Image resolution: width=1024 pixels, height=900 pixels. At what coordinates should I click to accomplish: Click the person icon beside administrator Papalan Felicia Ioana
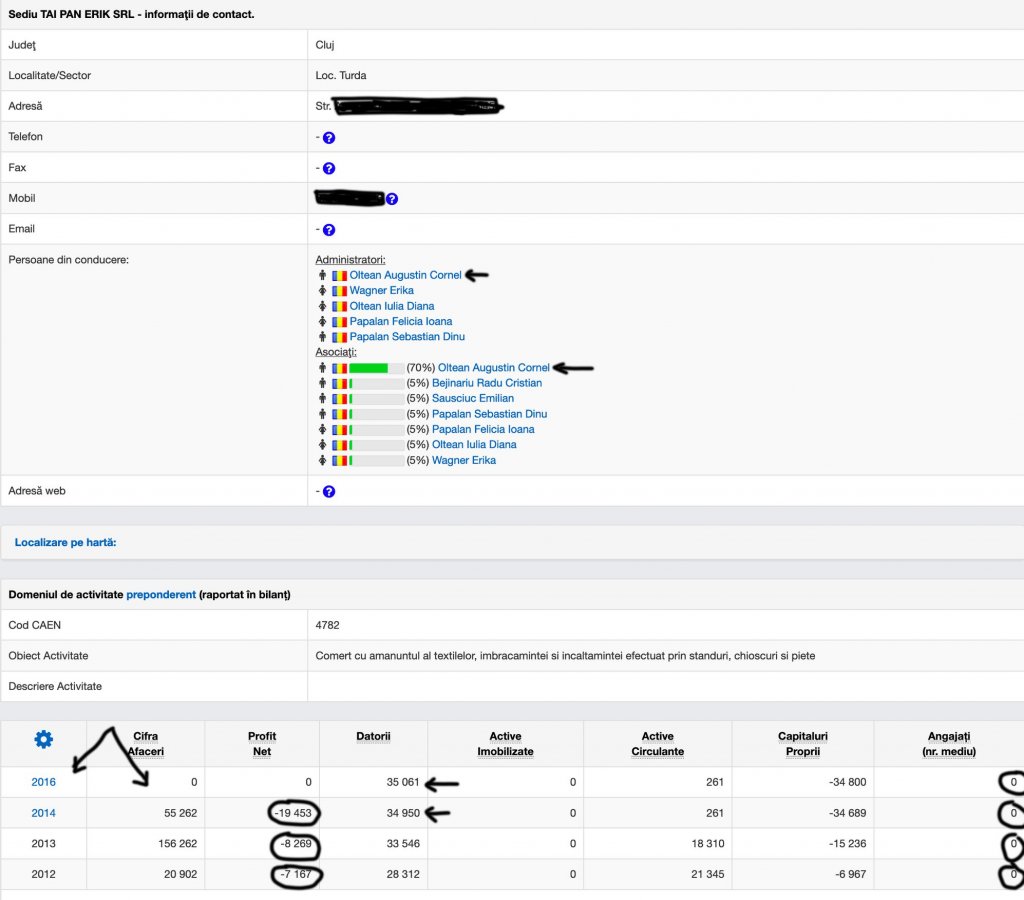click(322, 321)
